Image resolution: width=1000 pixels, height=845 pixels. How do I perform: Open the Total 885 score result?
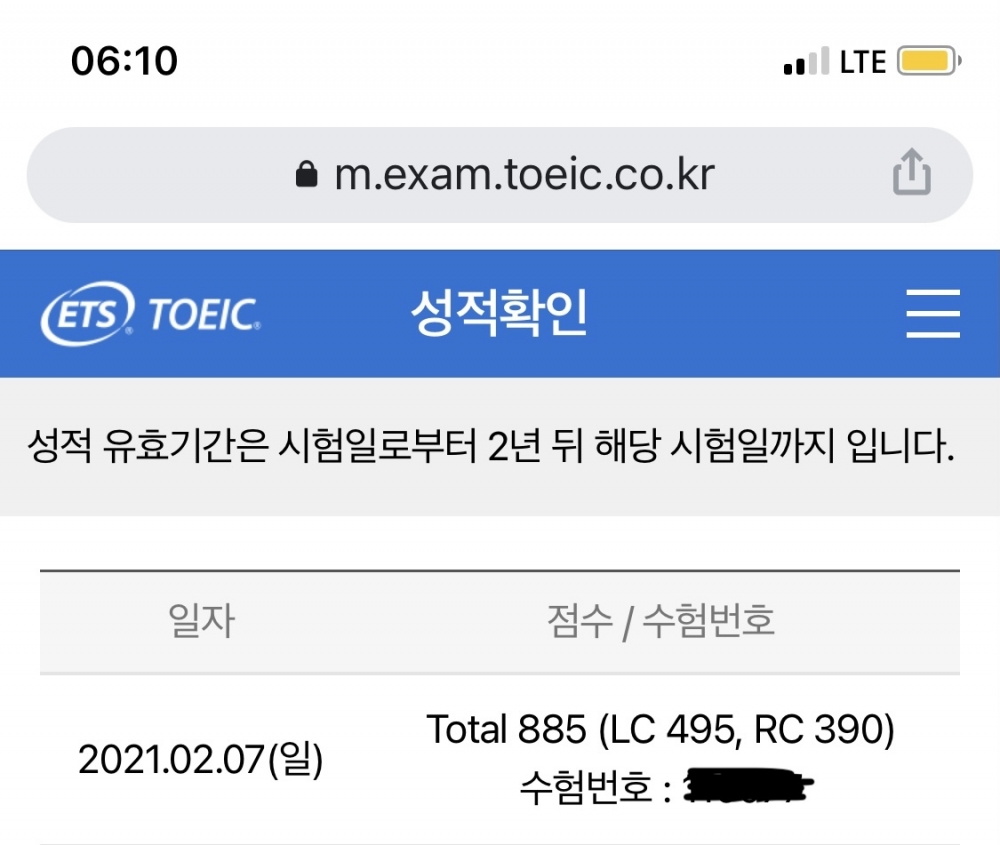point(661,729)
